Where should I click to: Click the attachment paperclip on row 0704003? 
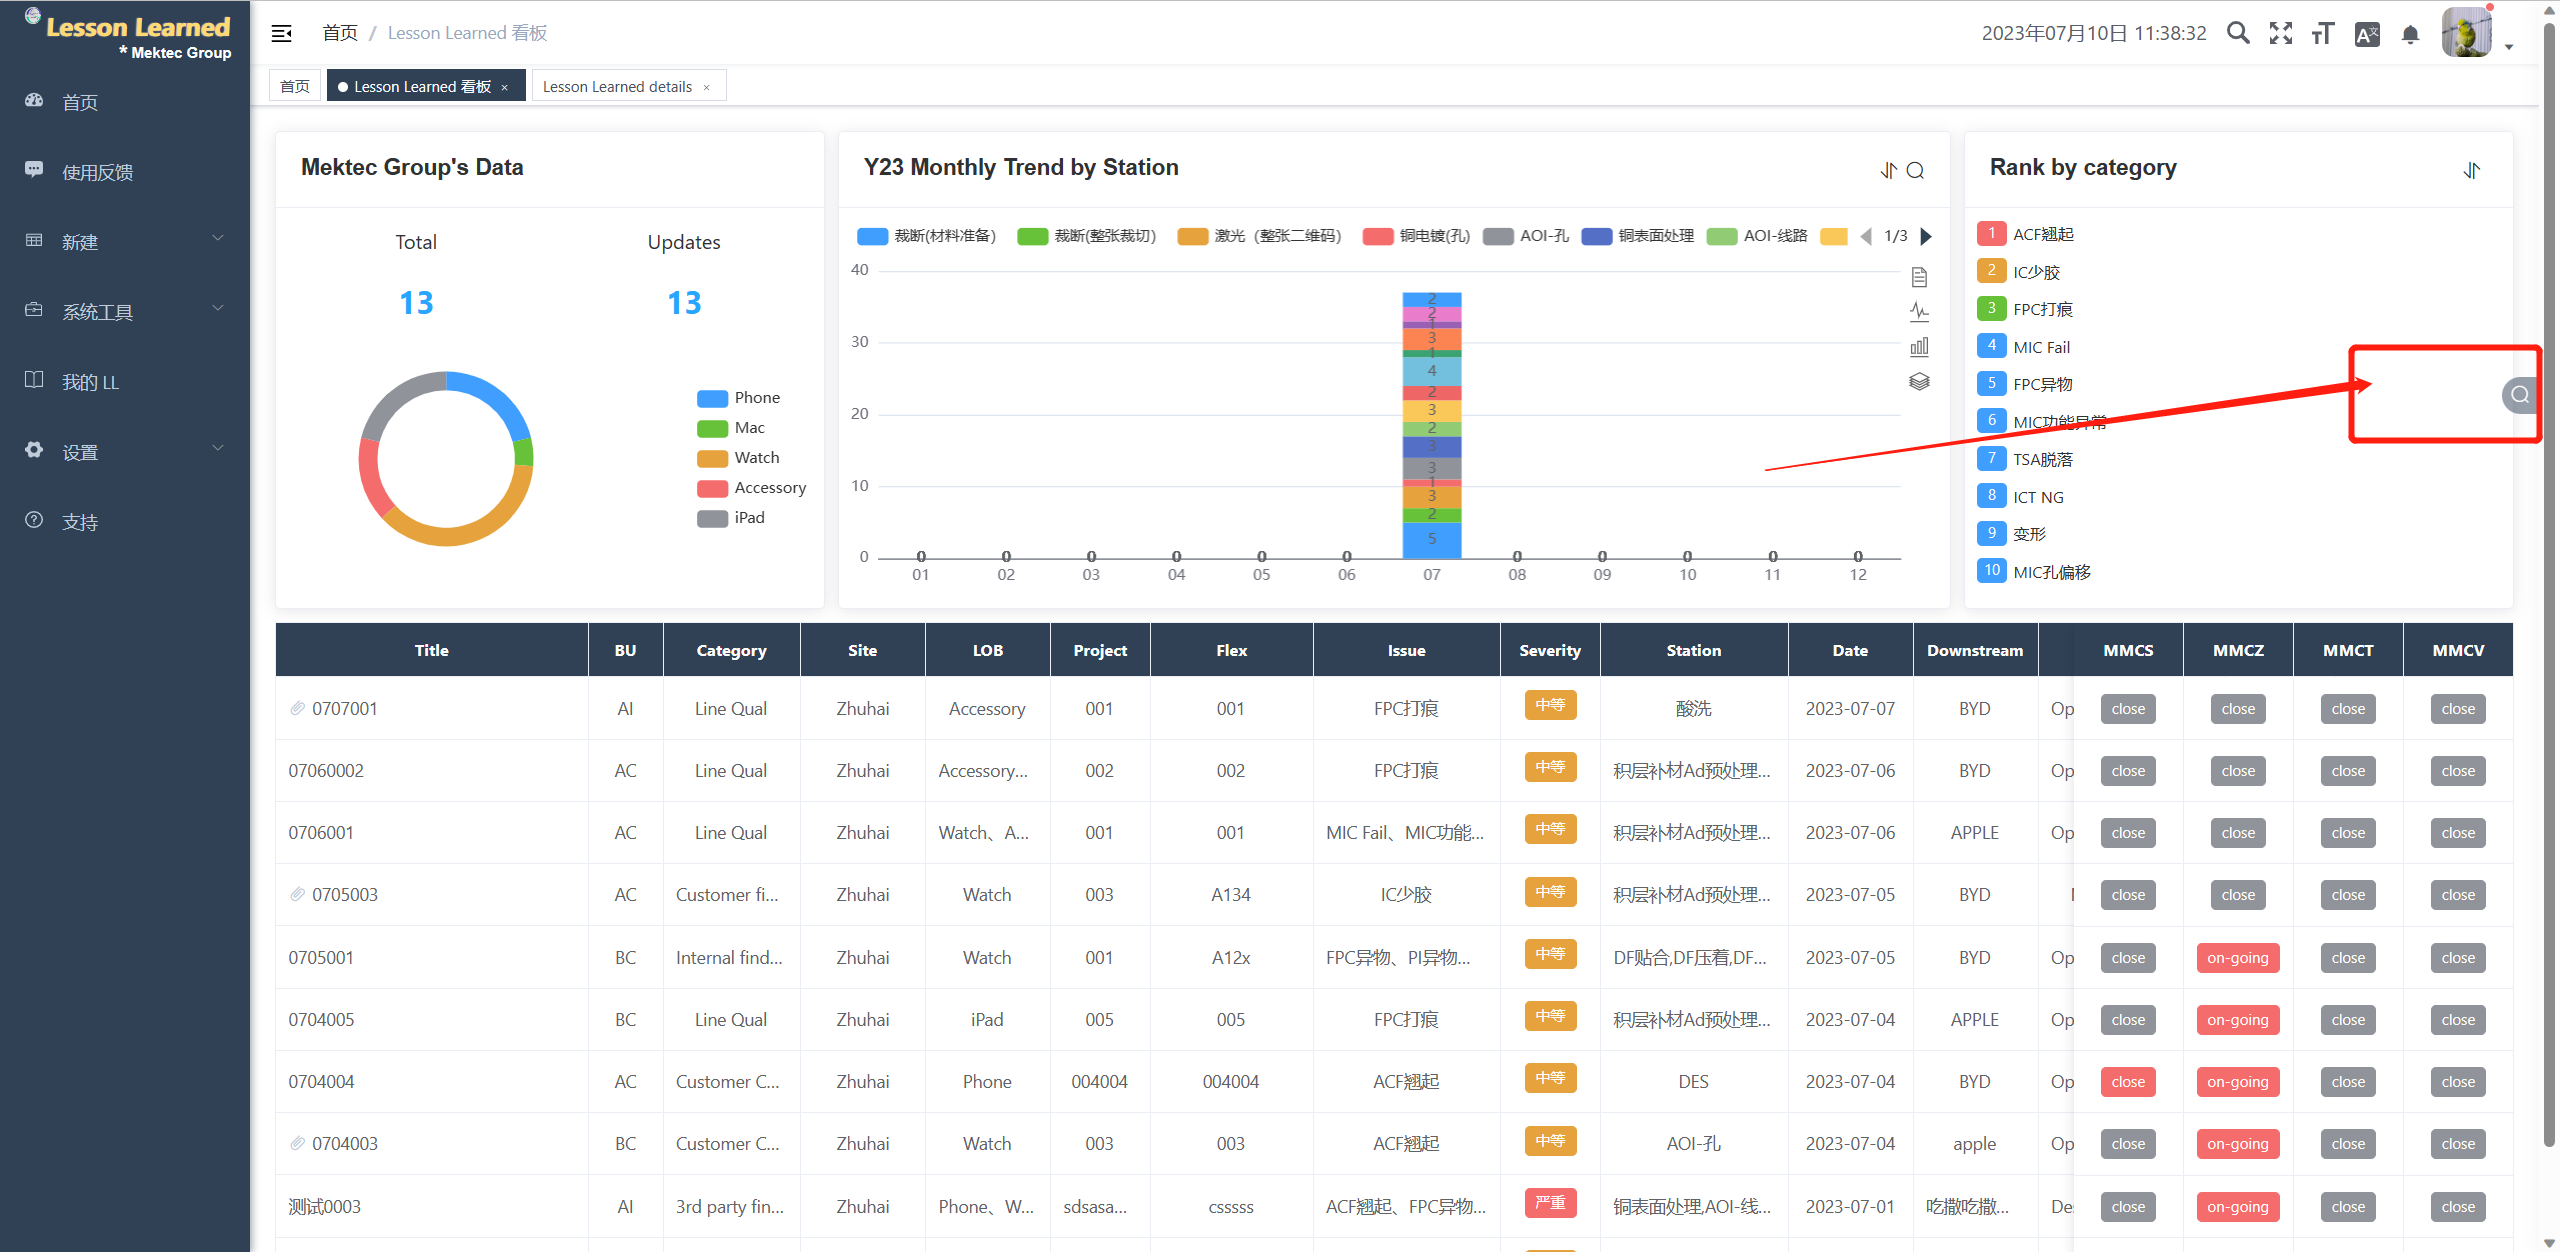tap(297, 1143)
